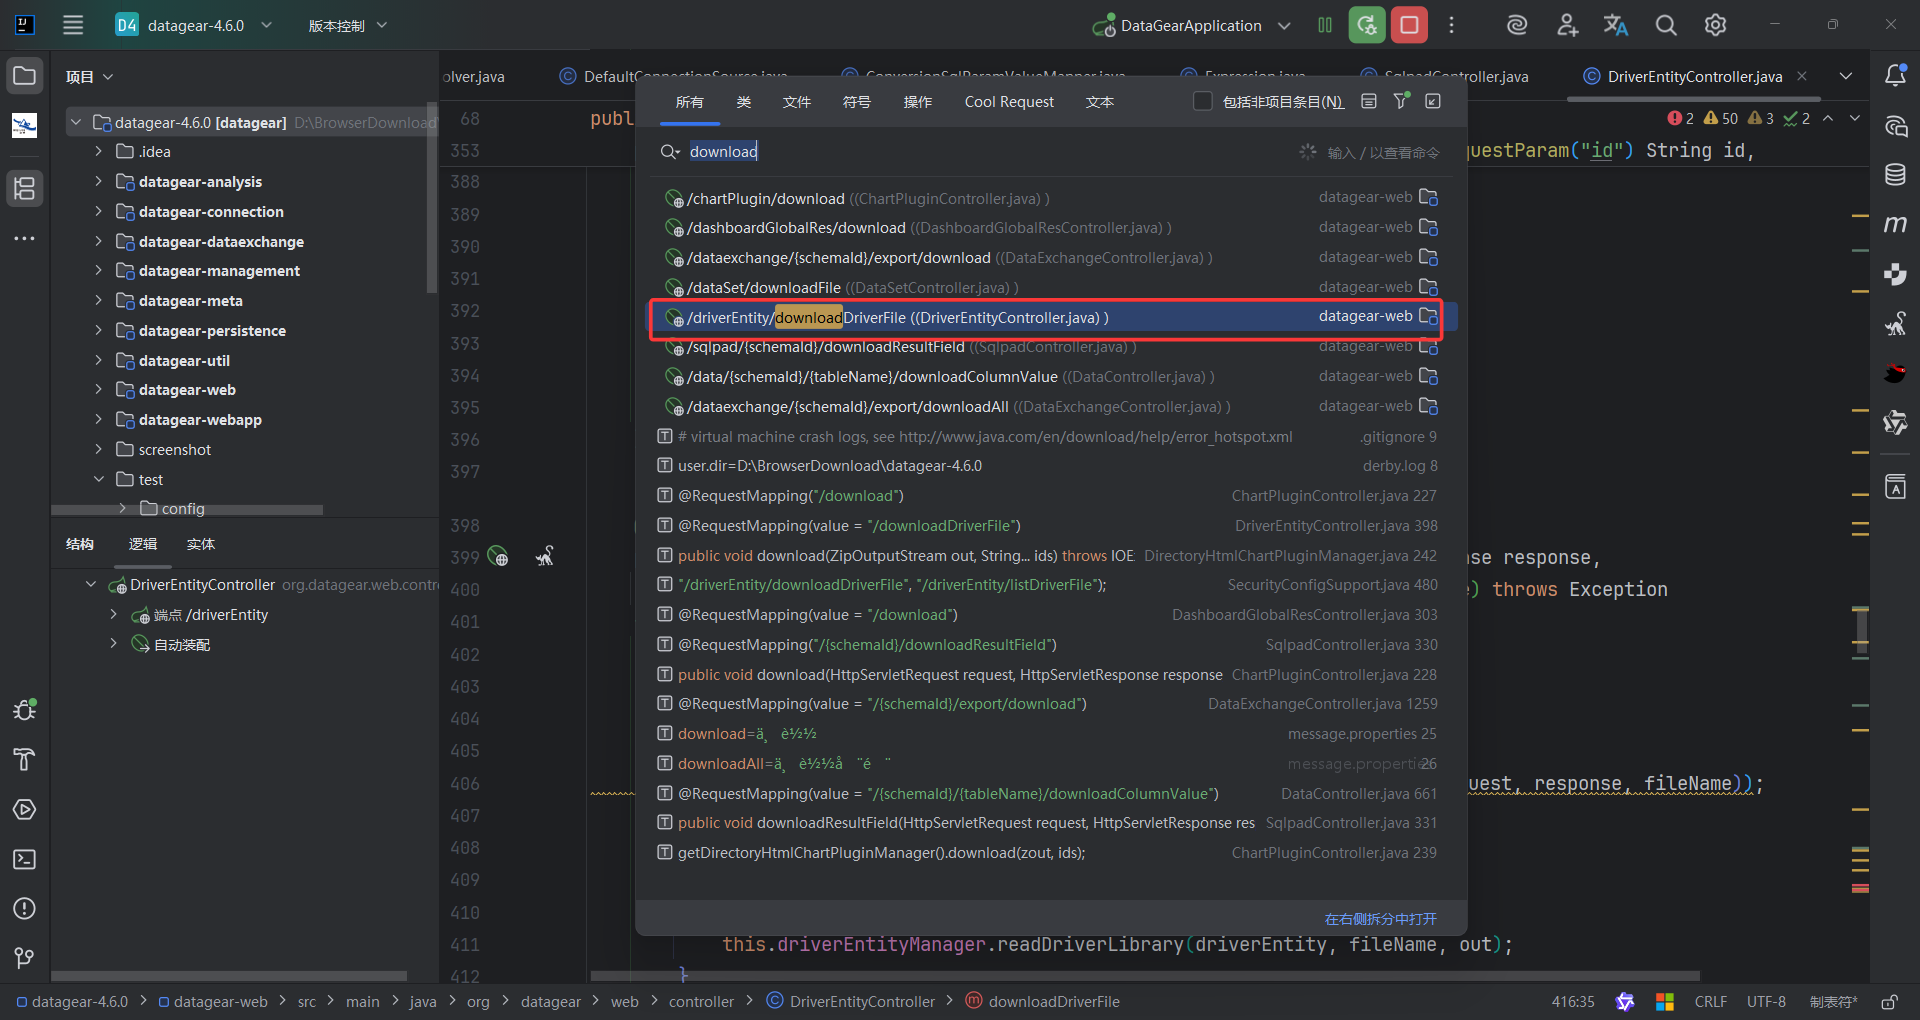This screenshot has width=1920, height=1020.
Task: Stop the running application
Action: click(1409, 25)
